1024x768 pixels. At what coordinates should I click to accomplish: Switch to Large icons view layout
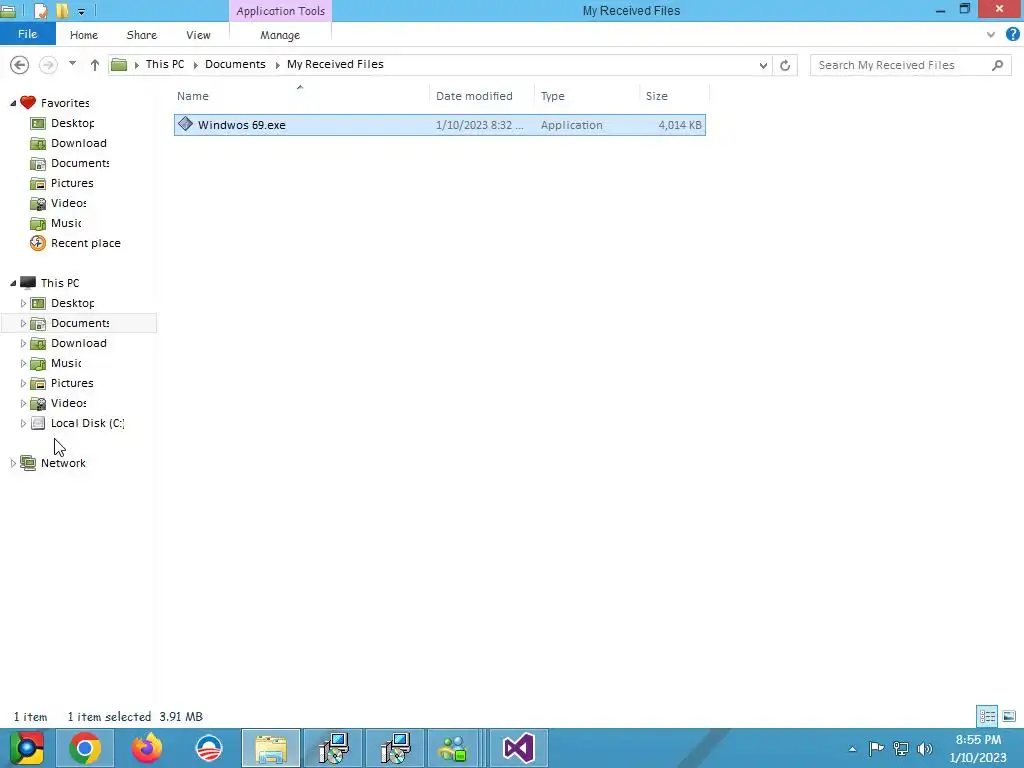click(x=1009, y=716)
